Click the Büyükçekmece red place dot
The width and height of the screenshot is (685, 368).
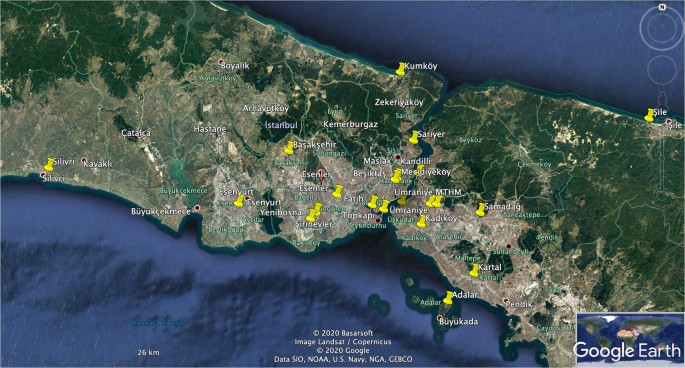pyautogui.click(x=197, y=208)
